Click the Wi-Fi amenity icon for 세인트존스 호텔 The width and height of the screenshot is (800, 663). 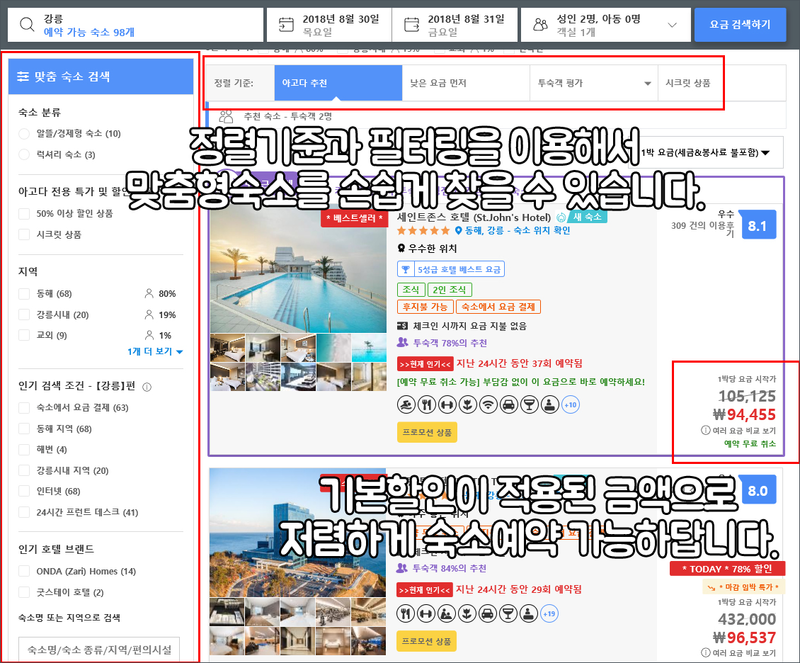pyautogui.click(x=488, y=405)
